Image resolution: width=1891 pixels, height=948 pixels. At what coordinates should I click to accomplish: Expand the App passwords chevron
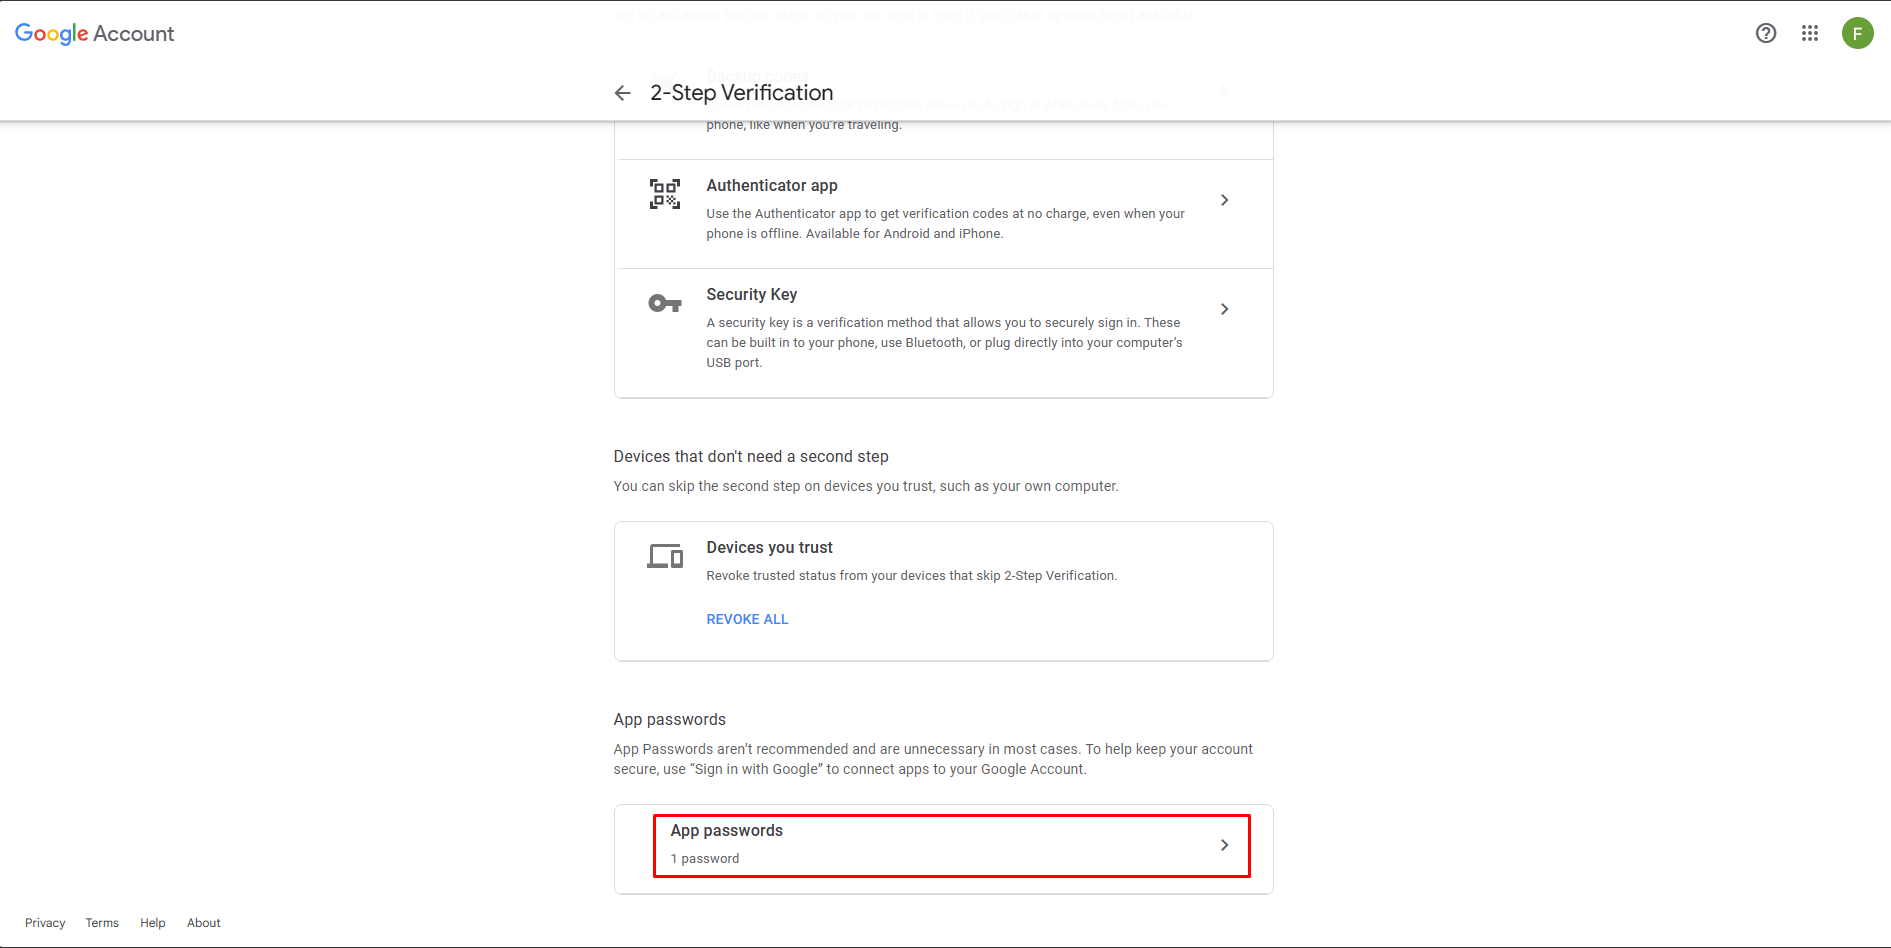pos(1224,845)
